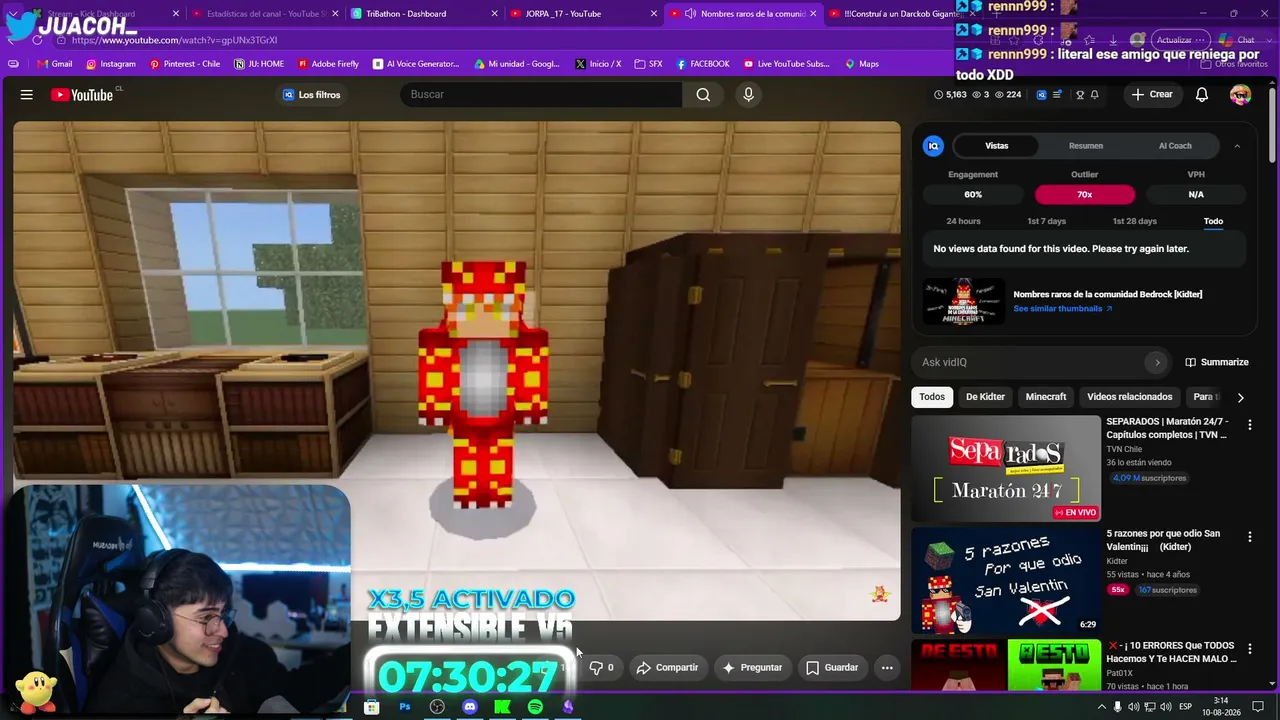1280x720 pixels.
Task: Start voice search with the microphone
Action: pos(748,95)
